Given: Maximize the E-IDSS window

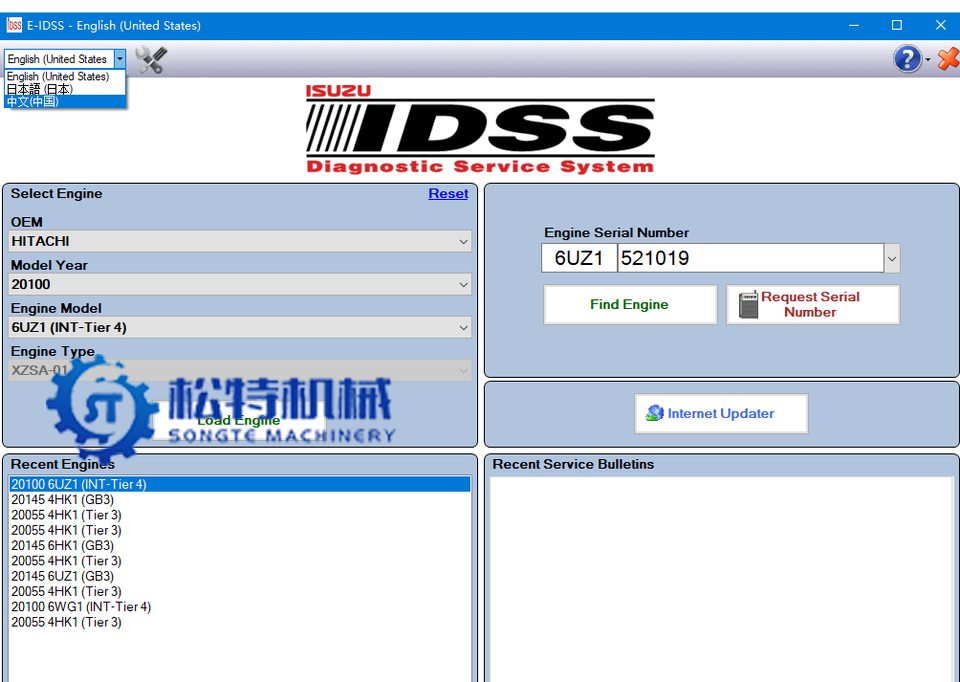Looking at the screenshot, I should (x=897, y=25).
